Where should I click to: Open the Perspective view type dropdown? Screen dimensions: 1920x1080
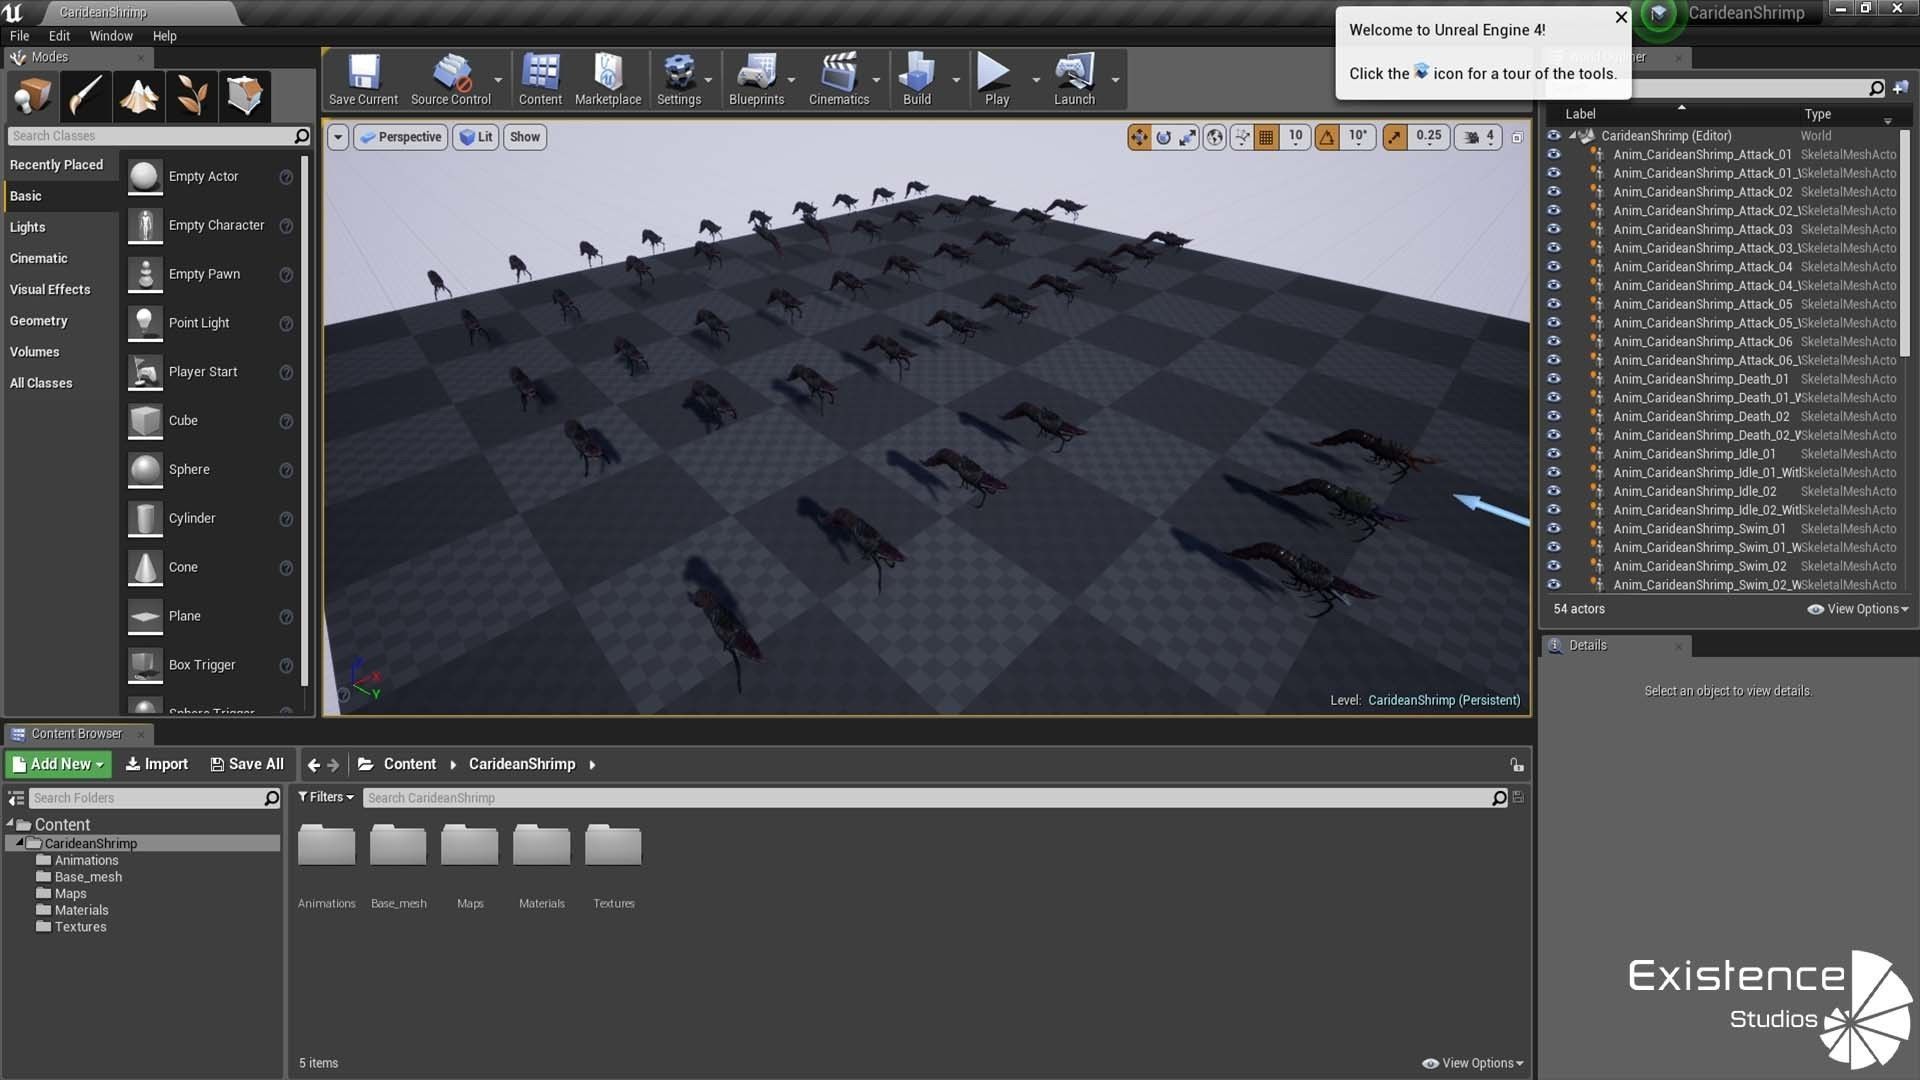point(400,137)
